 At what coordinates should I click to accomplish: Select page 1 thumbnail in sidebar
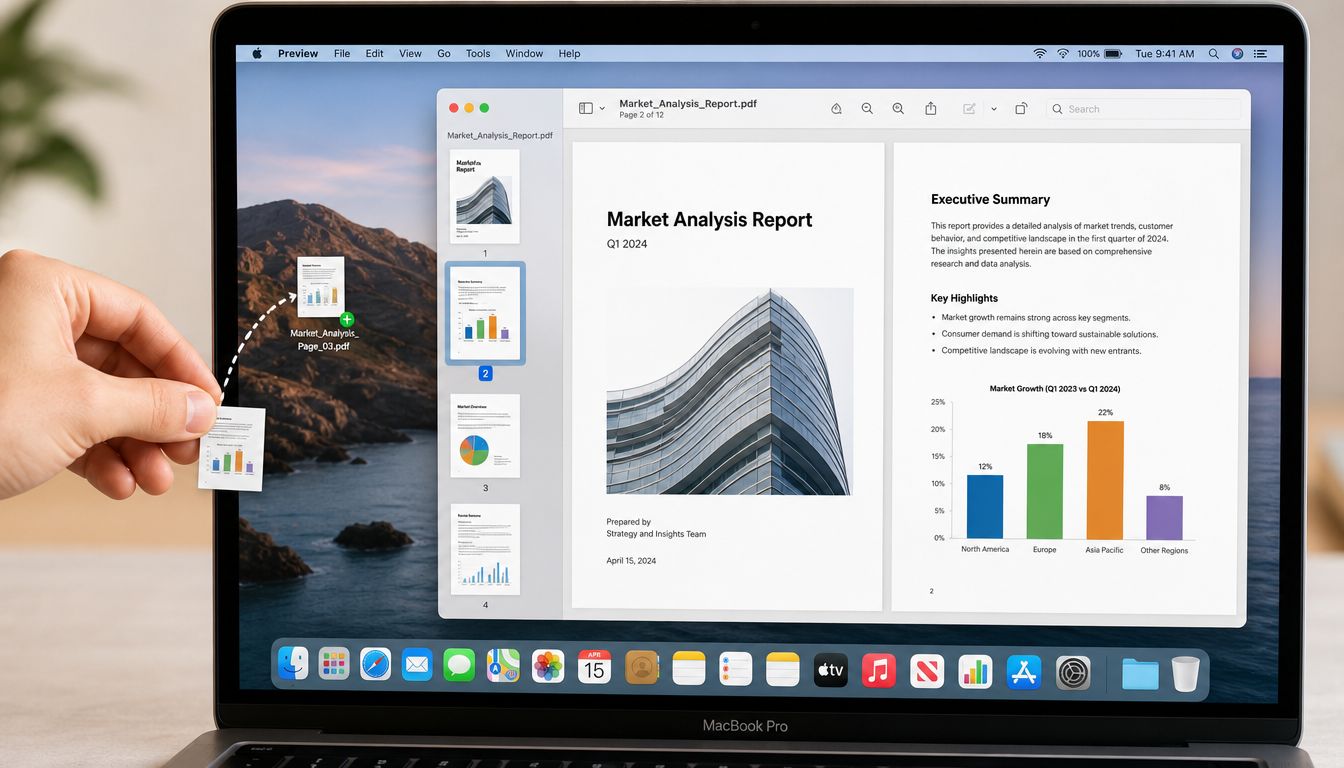tap(485, 196)
